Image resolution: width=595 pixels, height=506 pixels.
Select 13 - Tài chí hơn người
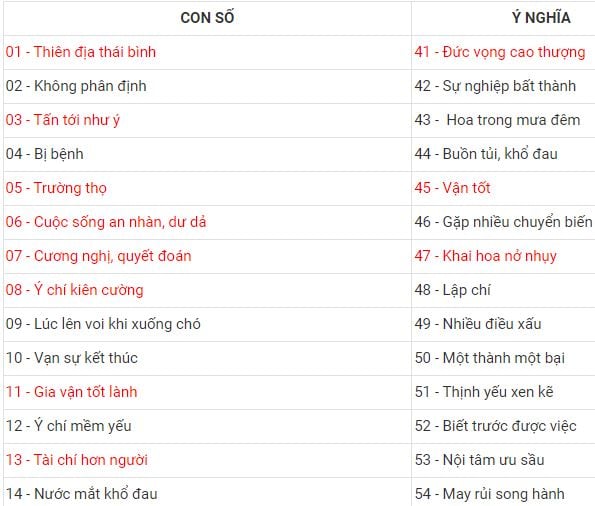(x=77, y=460)
